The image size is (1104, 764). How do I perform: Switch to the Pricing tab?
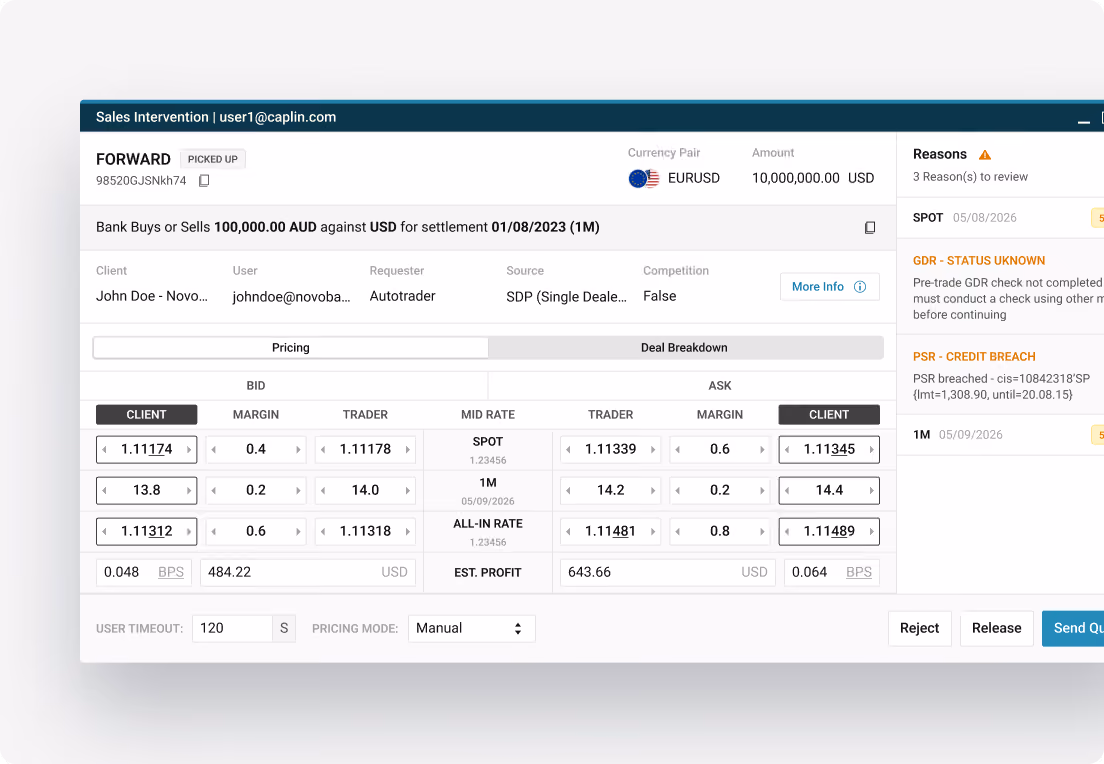tap(291, 348)
